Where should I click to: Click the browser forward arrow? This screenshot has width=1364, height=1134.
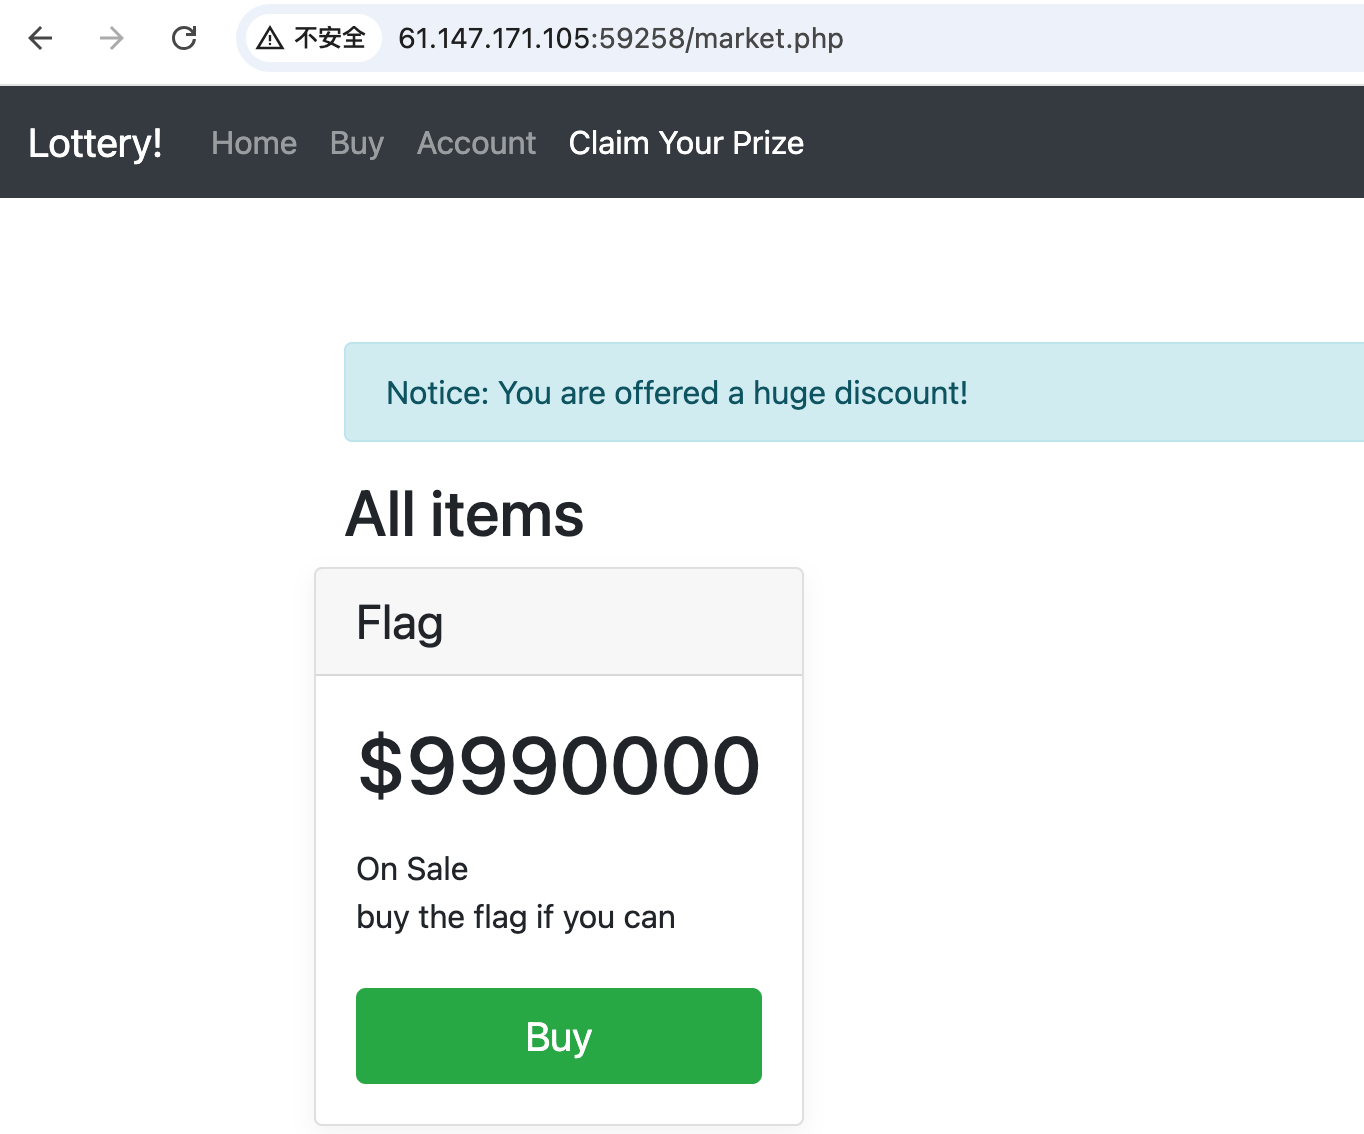(112, 38)
